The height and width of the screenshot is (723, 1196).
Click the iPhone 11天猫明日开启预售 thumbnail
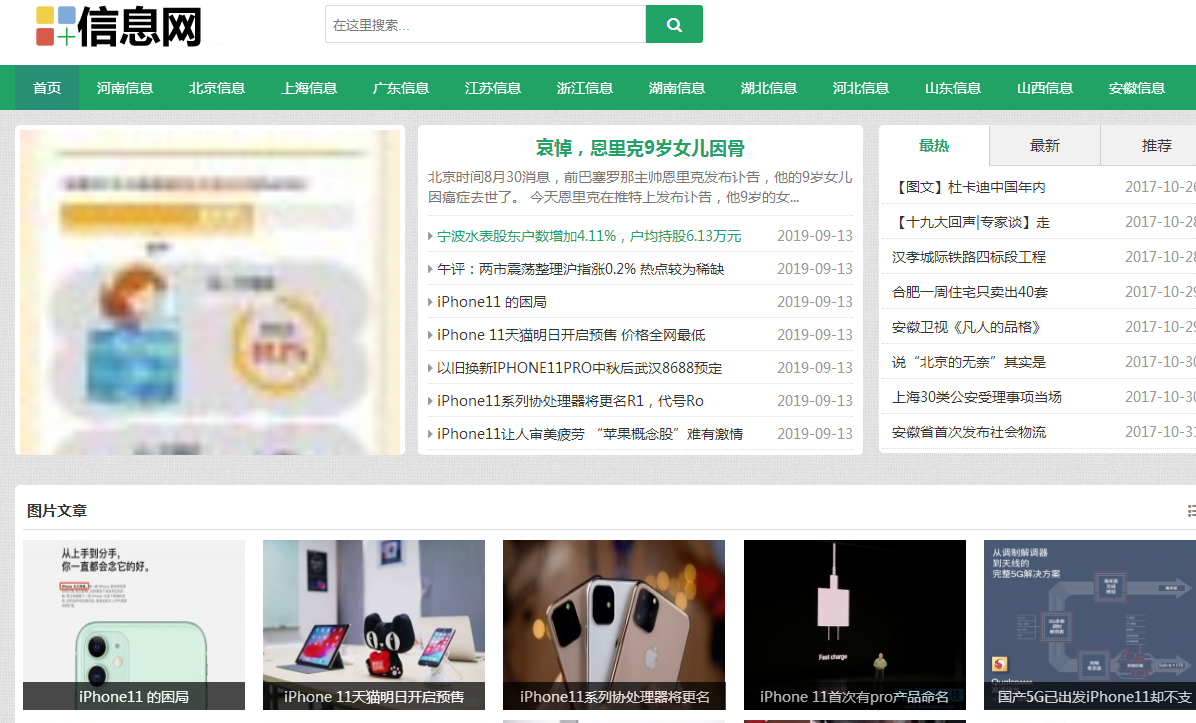373,625
